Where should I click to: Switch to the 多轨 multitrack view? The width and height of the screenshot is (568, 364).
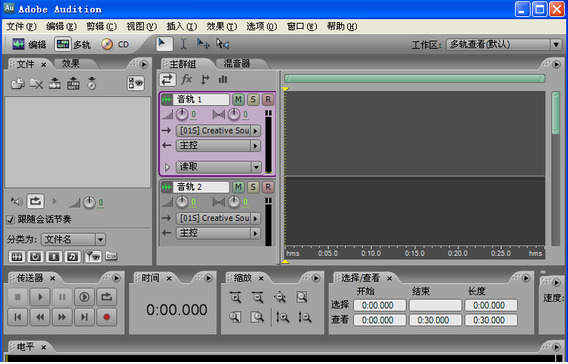click(72, 44)
